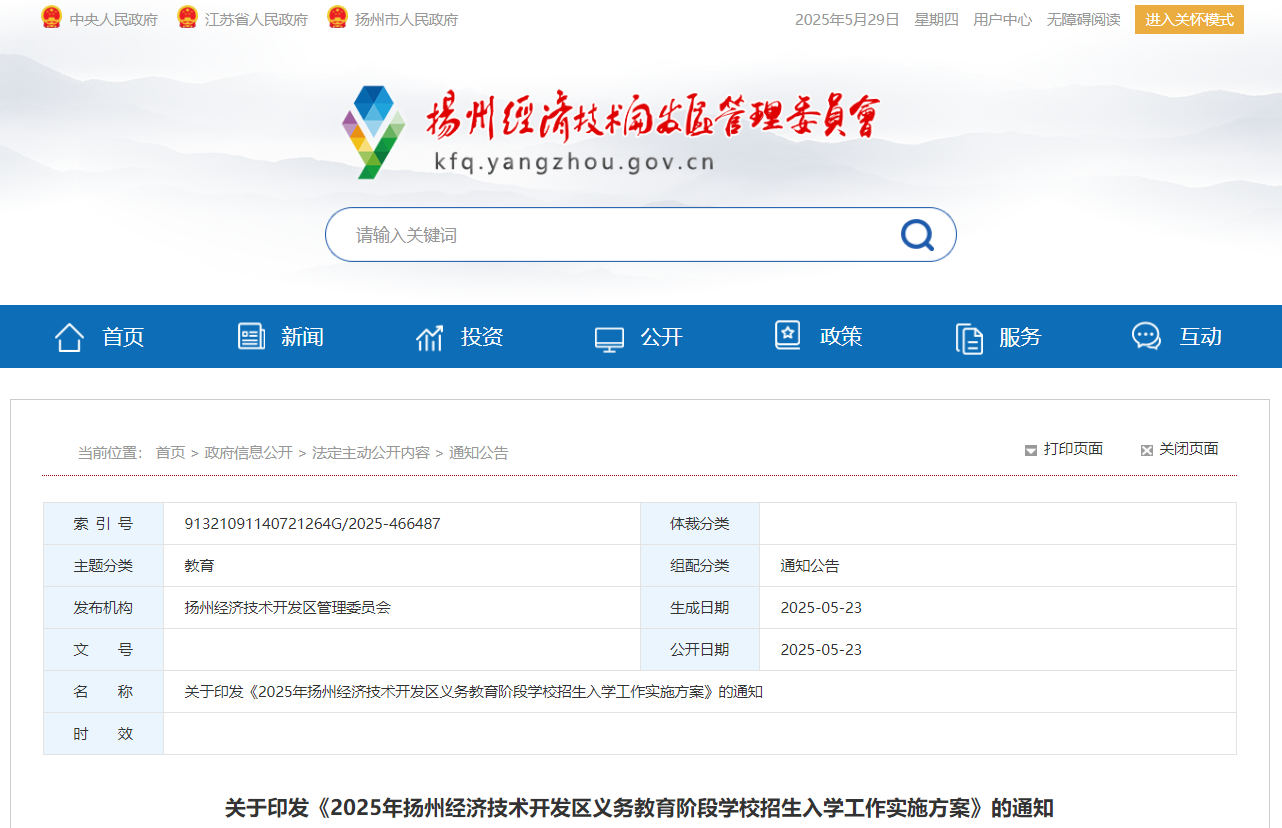
Task: Click the 投资 investment chart icon
Action: pyautogui.click(x=429, y=336)
